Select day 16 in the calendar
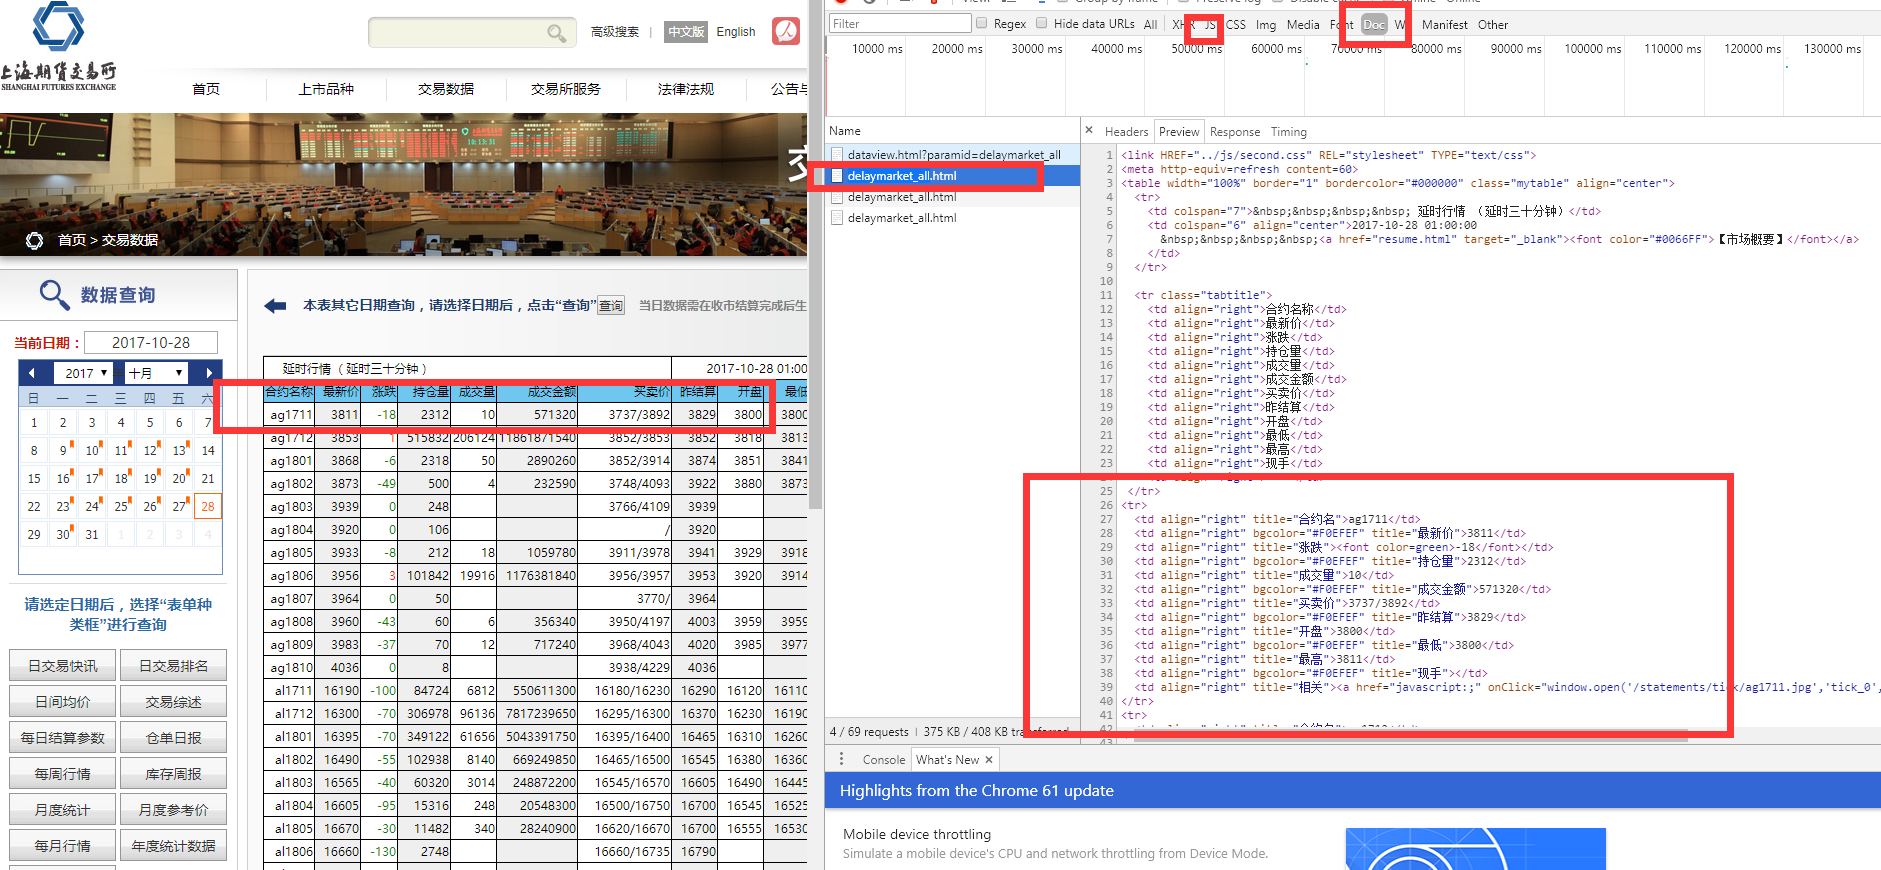 (x=63, y=479)
